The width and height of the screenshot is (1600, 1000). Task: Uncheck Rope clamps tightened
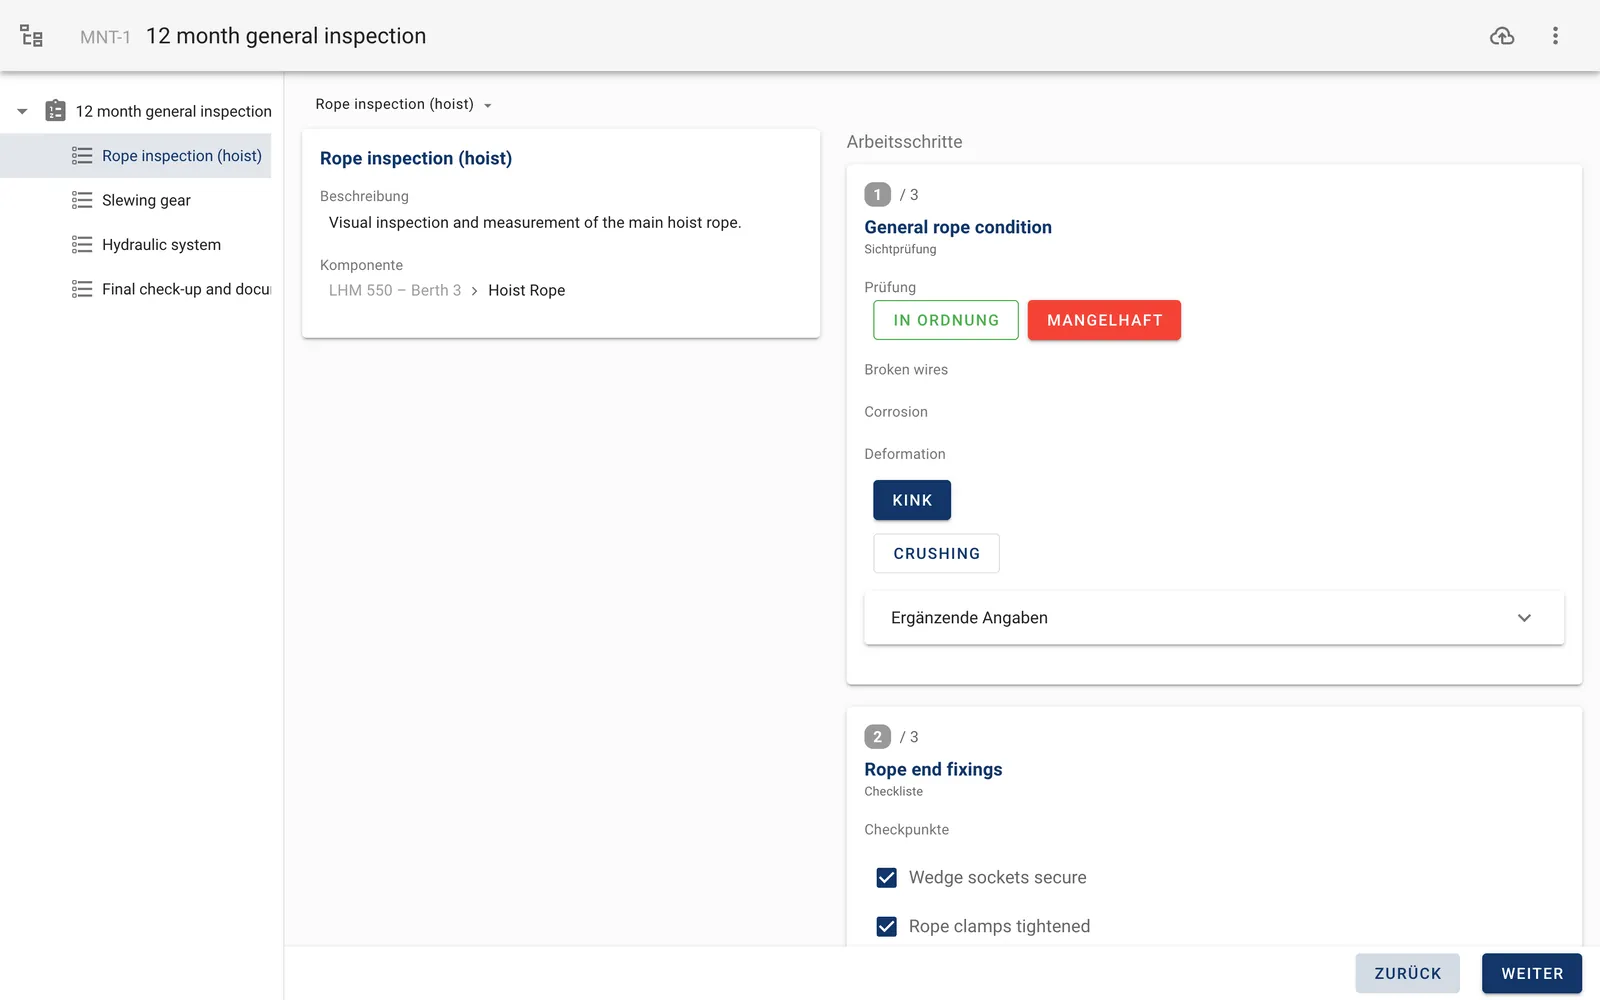point(886,927)
